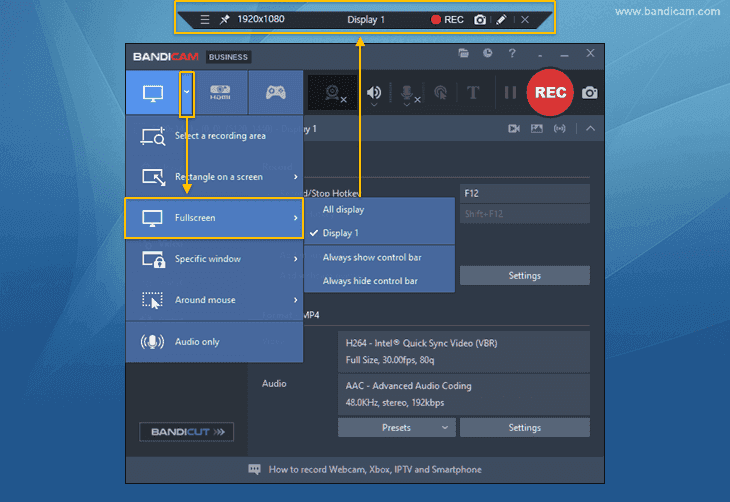The height and width of the screenshot is (502, 730).
Task: Select screen recording mode monitor icon
Action: [x=153, y=93]
